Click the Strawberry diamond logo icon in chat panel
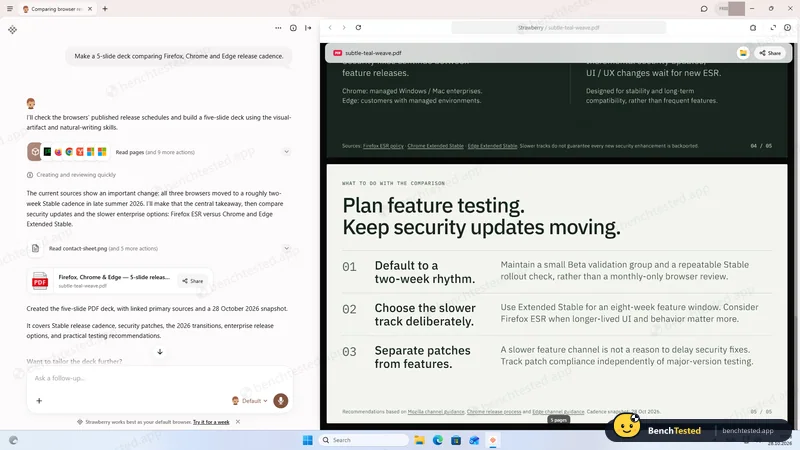The image size is (800, 450). coord(12,30)
